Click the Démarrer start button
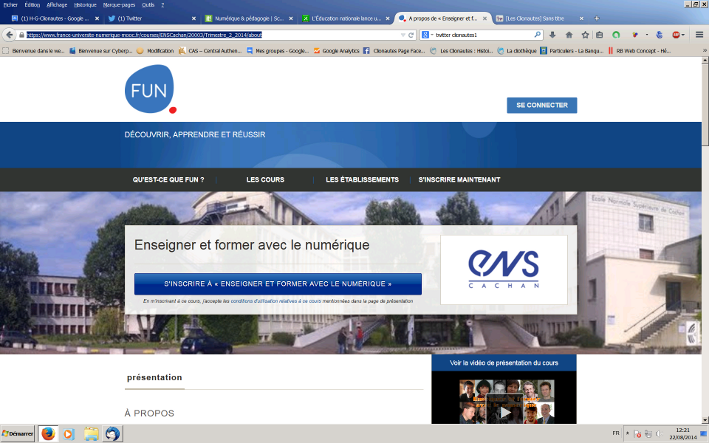 coord(18,434)
